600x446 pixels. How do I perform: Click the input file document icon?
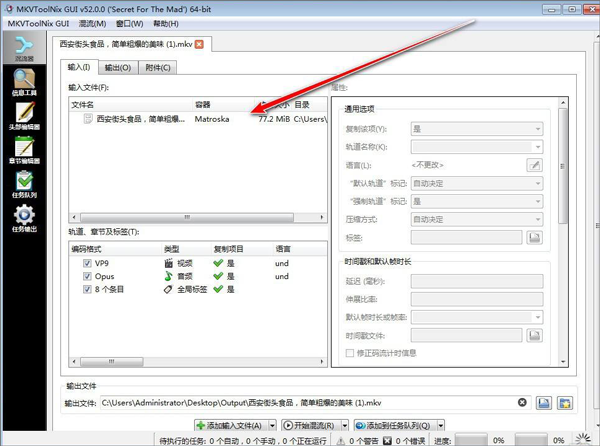tap(88, 119)
